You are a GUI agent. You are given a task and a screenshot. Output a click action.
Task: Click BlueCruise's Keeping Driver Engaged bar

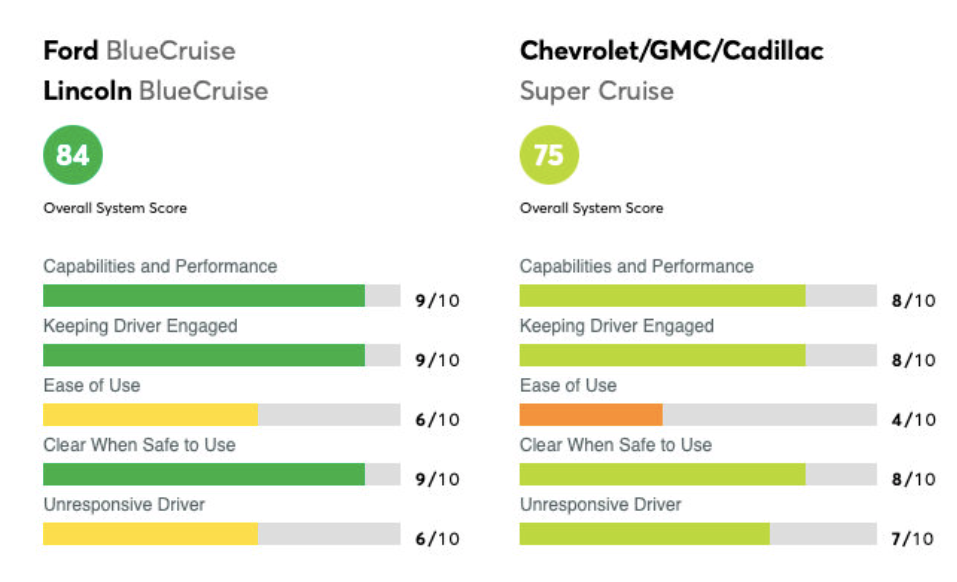pyautogui.click(x=204, y=355)
